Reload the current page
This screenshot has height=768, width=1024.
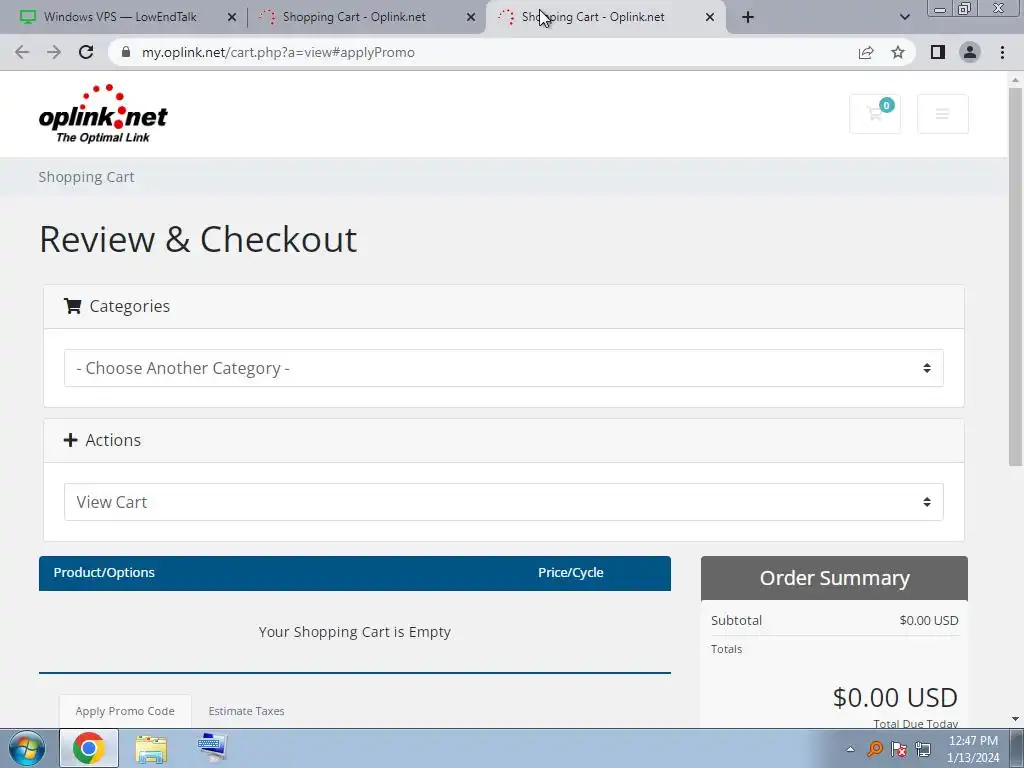click(86, 52)
